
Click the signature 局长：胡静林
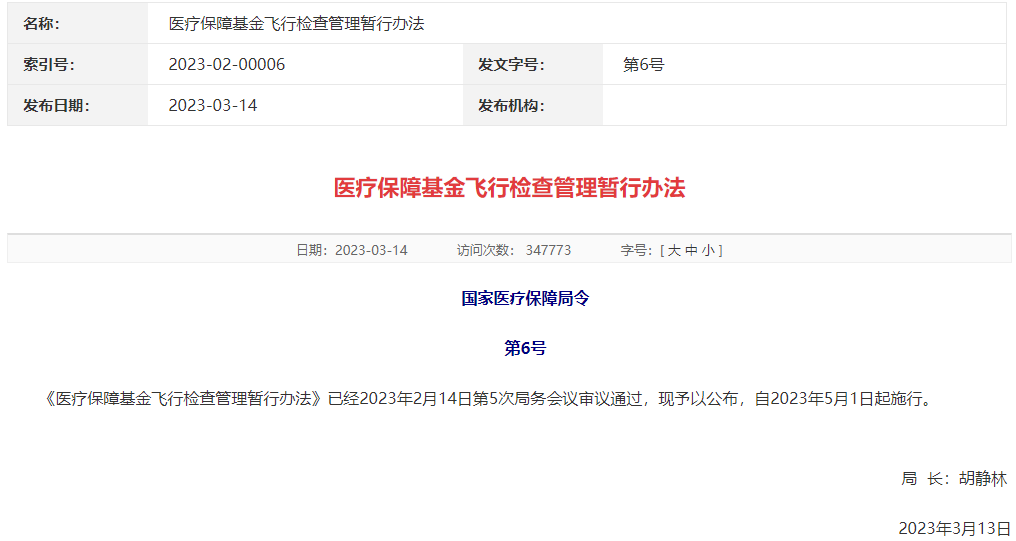coord(953,479)
